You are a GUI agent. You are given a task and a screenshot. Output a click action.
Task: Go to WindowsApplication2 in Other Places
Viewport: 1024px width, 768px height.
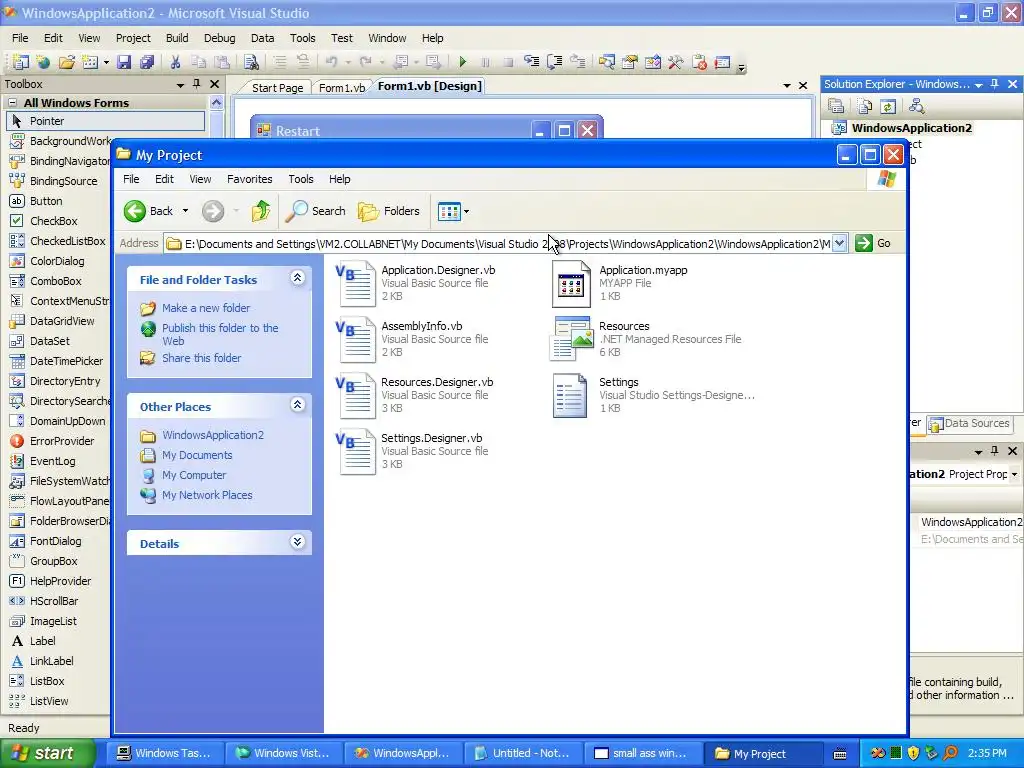213,435
